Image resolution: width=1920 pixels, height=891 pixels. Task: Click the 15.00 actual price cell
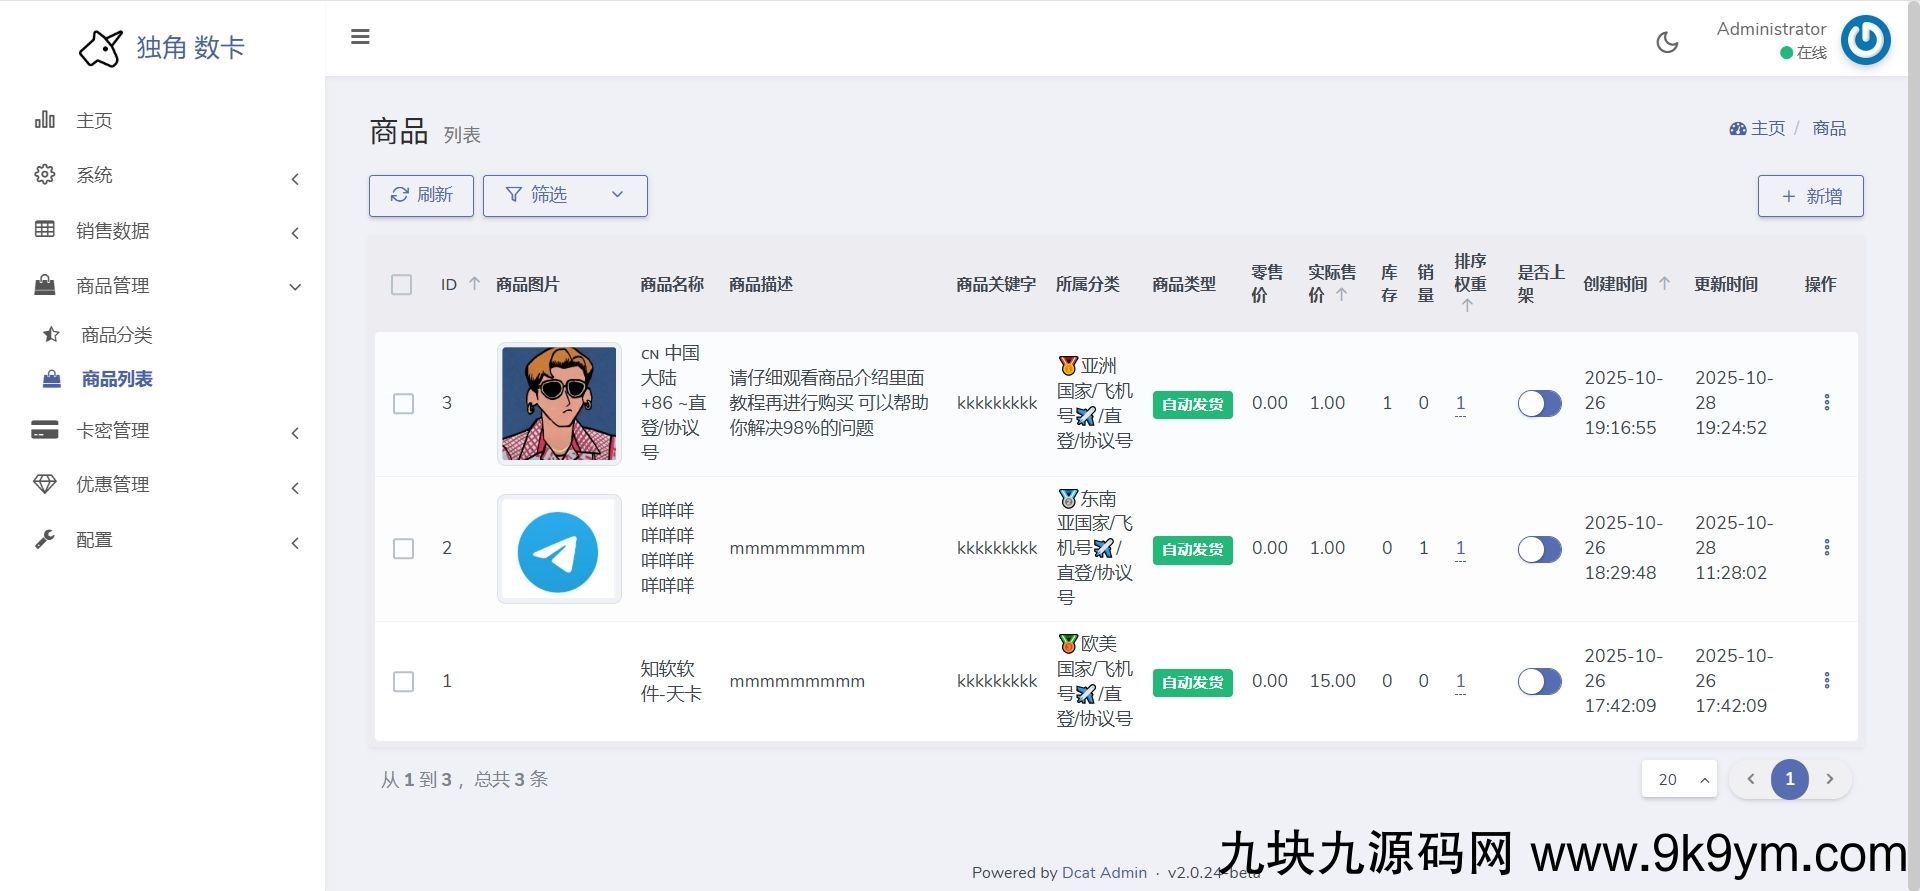click(x=1332, y=681)
